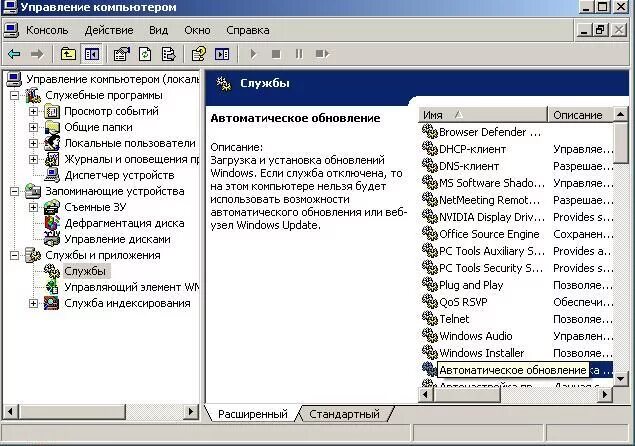Image resolution: width=635 pixels, height=446 pixels.
Task: Collapse the Запоминающие устройства node
Action: tap(14, 191)
